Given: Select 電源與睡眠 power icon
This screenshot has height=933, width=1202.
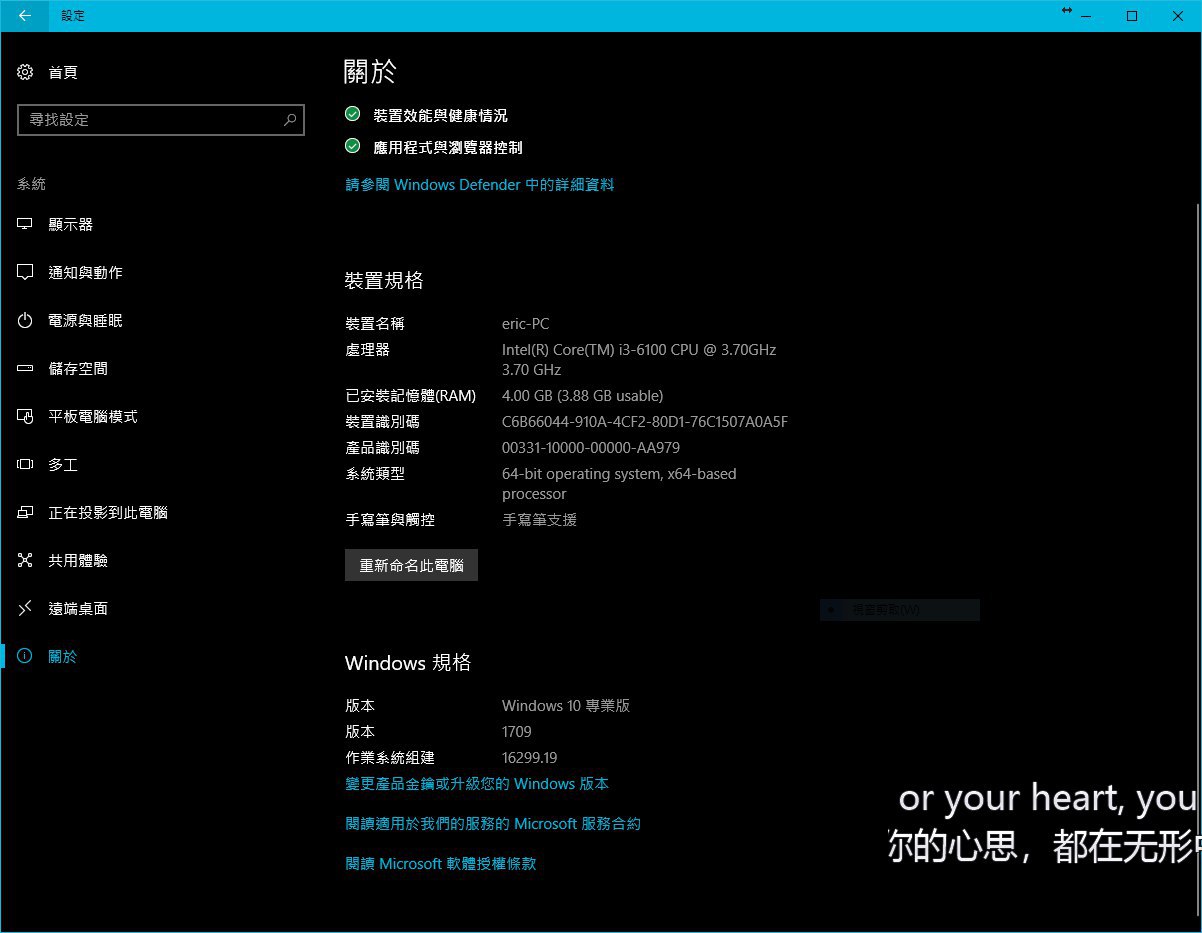Looking at the screenshot, I should 25,321.
